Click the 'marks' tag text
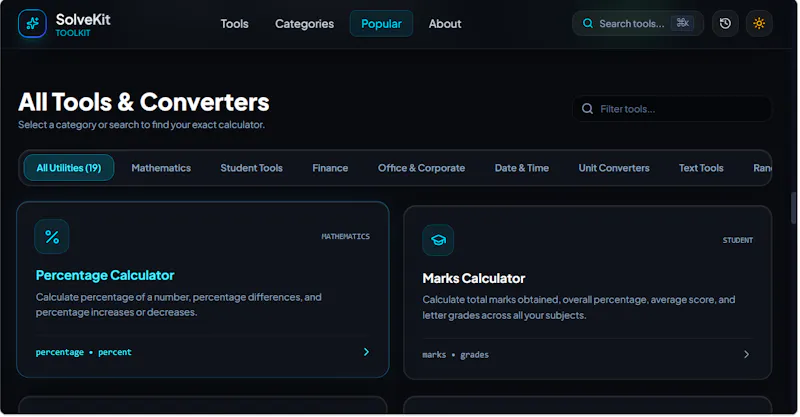The image size is (800, 417). tap(434, 355)
